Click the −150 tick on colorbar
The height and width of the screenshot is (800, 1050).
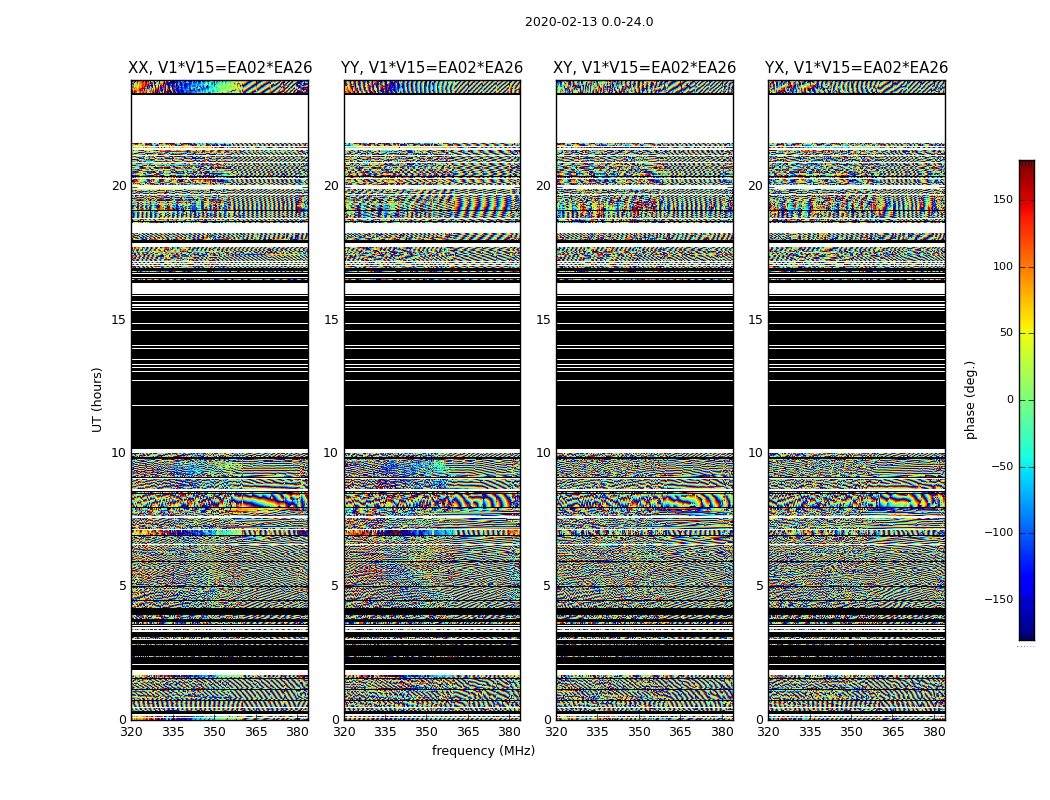998,599
